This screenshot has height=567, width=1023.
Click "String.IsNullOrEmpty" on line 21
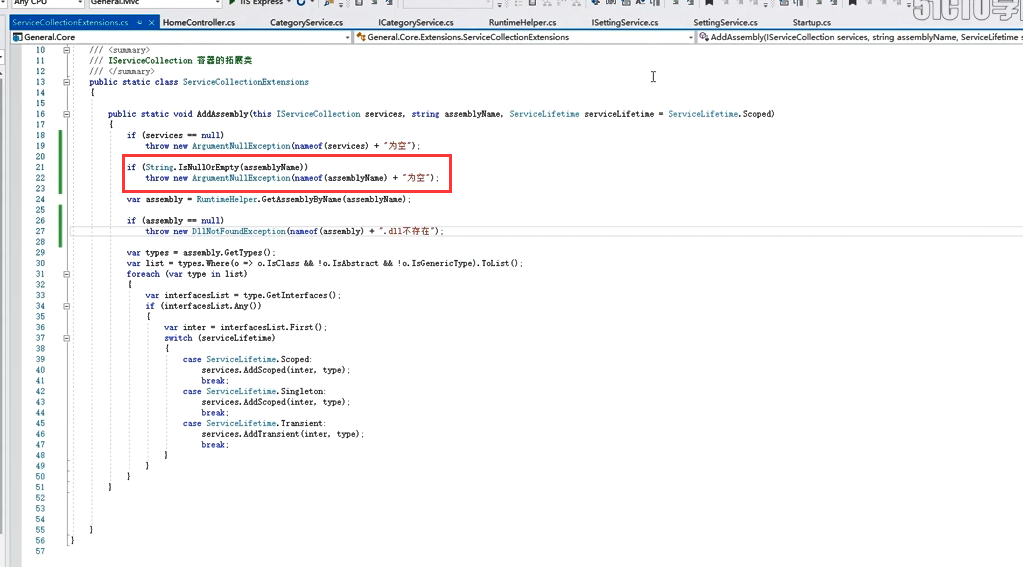tap(192, 168)
